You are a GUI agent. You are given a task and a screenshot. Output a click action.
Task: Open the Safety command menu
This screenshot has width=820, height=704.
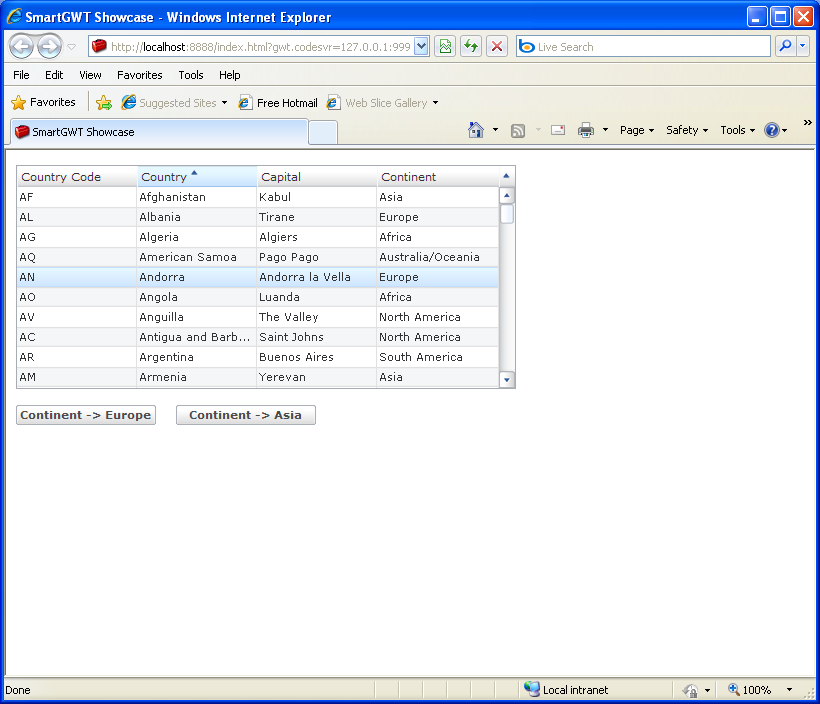(x=687, y=130)
